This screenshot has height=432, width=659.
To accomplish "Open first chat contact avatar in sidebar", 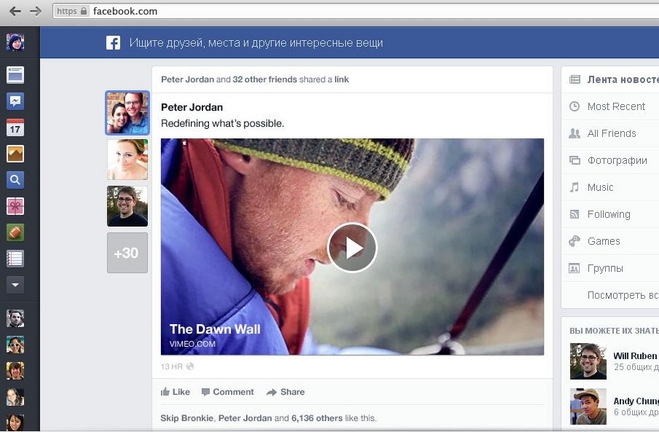I will [15, 319].
